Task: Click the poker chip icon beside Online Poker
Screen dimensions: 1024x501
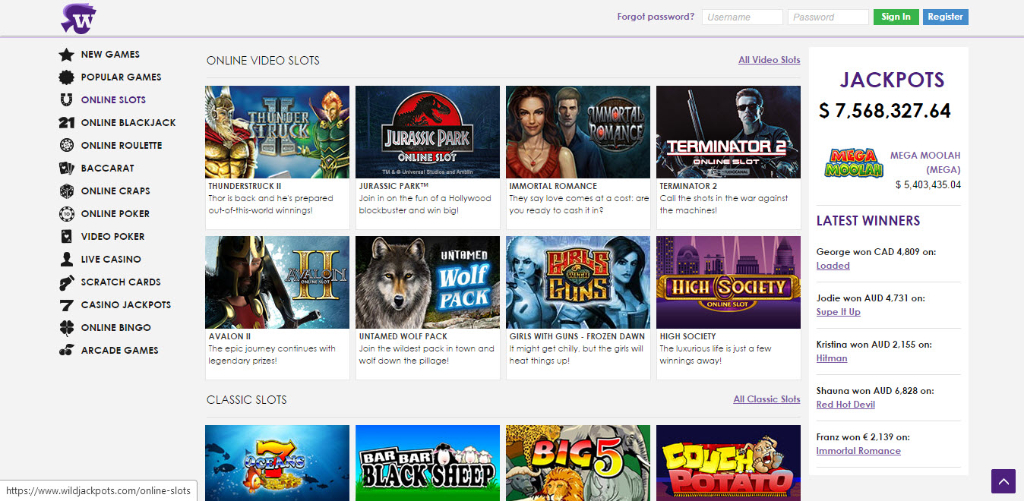Action: coord(66,214)
